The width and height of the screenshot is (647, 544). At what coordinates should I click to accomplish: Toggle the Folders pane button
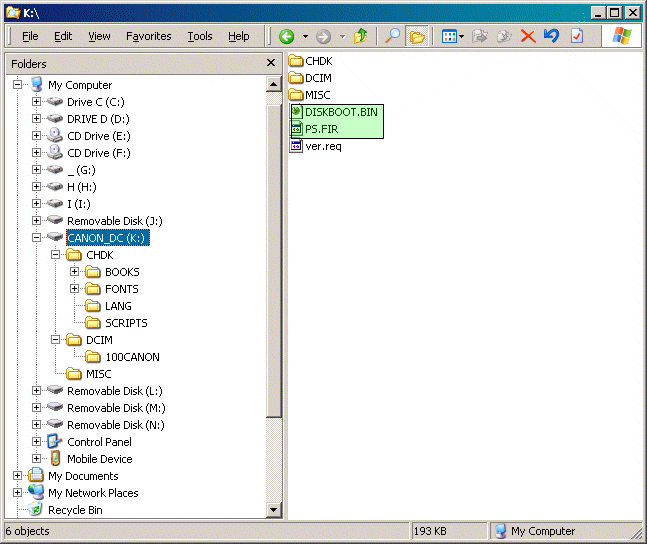(x=417, y=36)
